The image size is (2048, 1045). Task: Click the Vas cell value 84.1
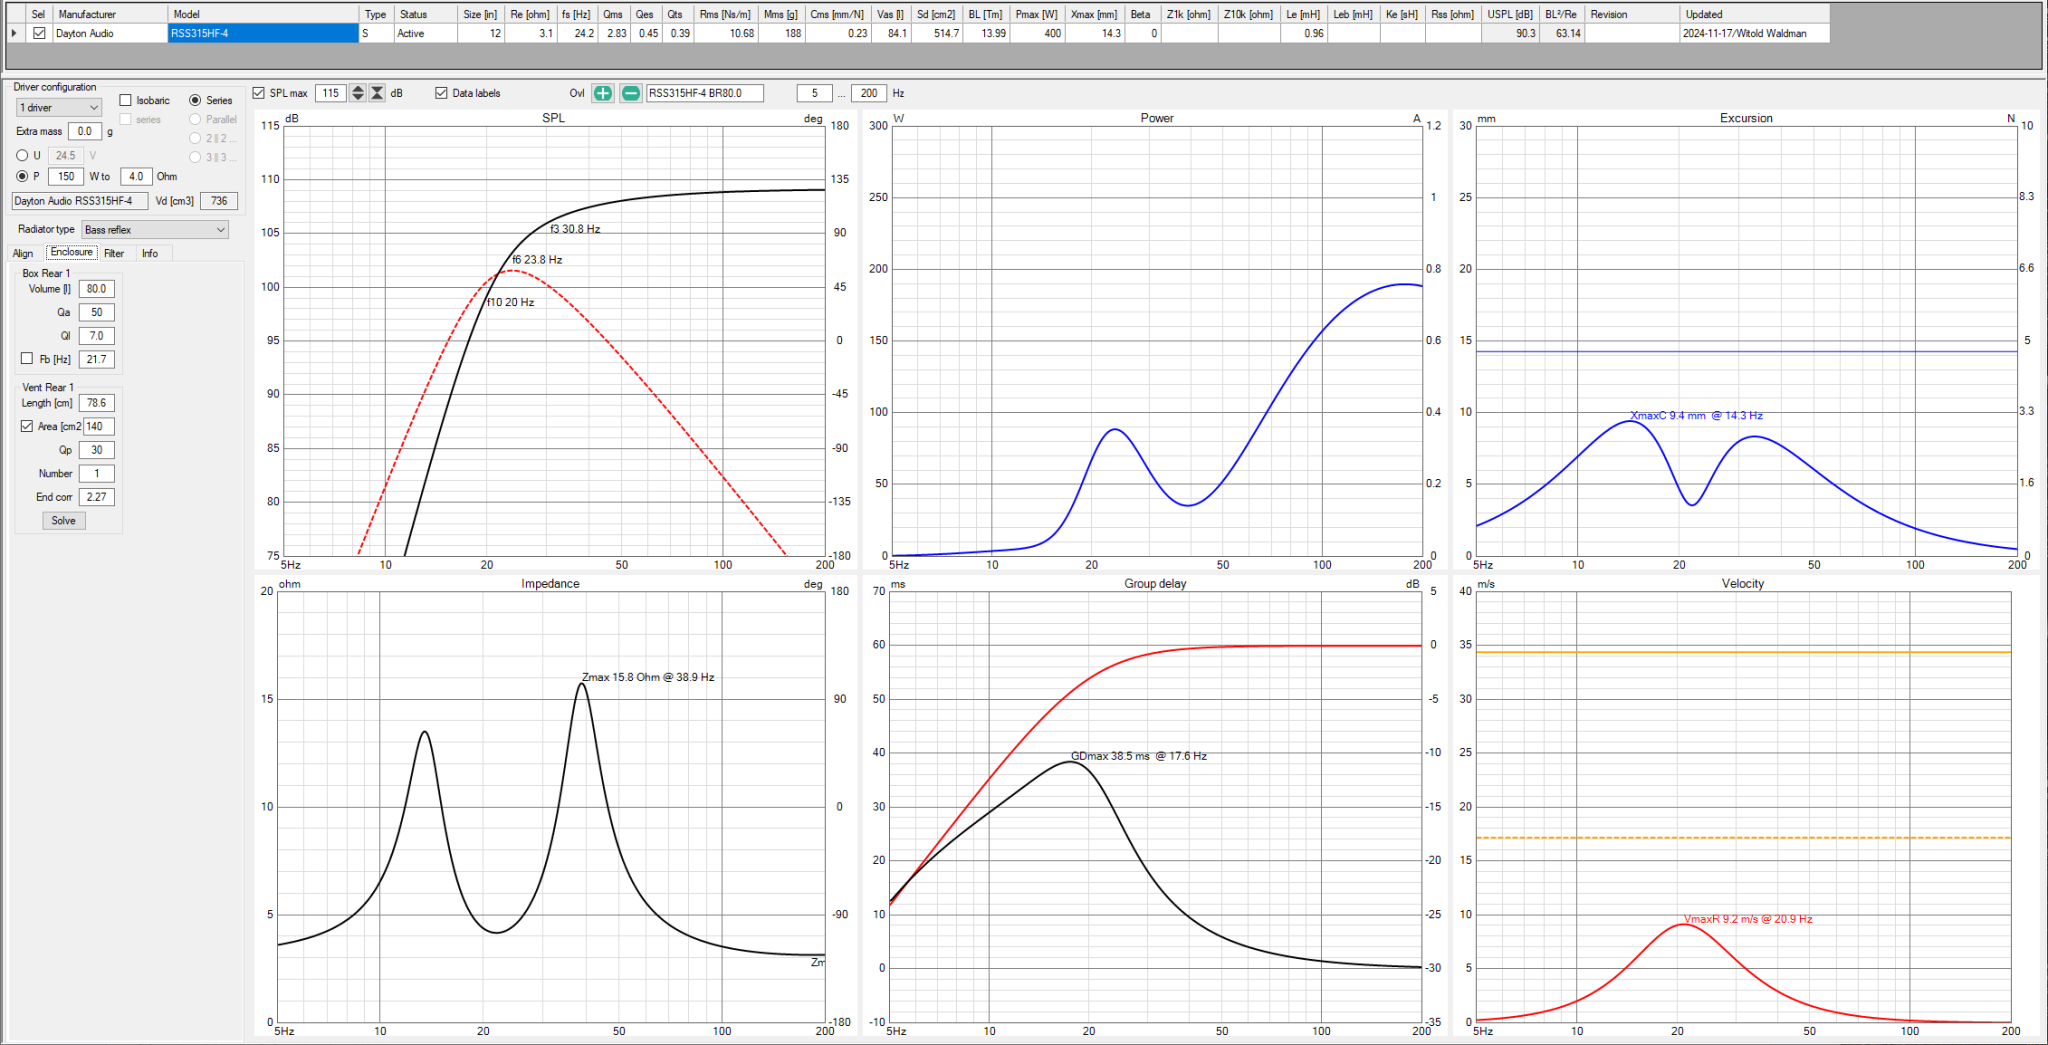pyautogui.click(x=888, y=33)
